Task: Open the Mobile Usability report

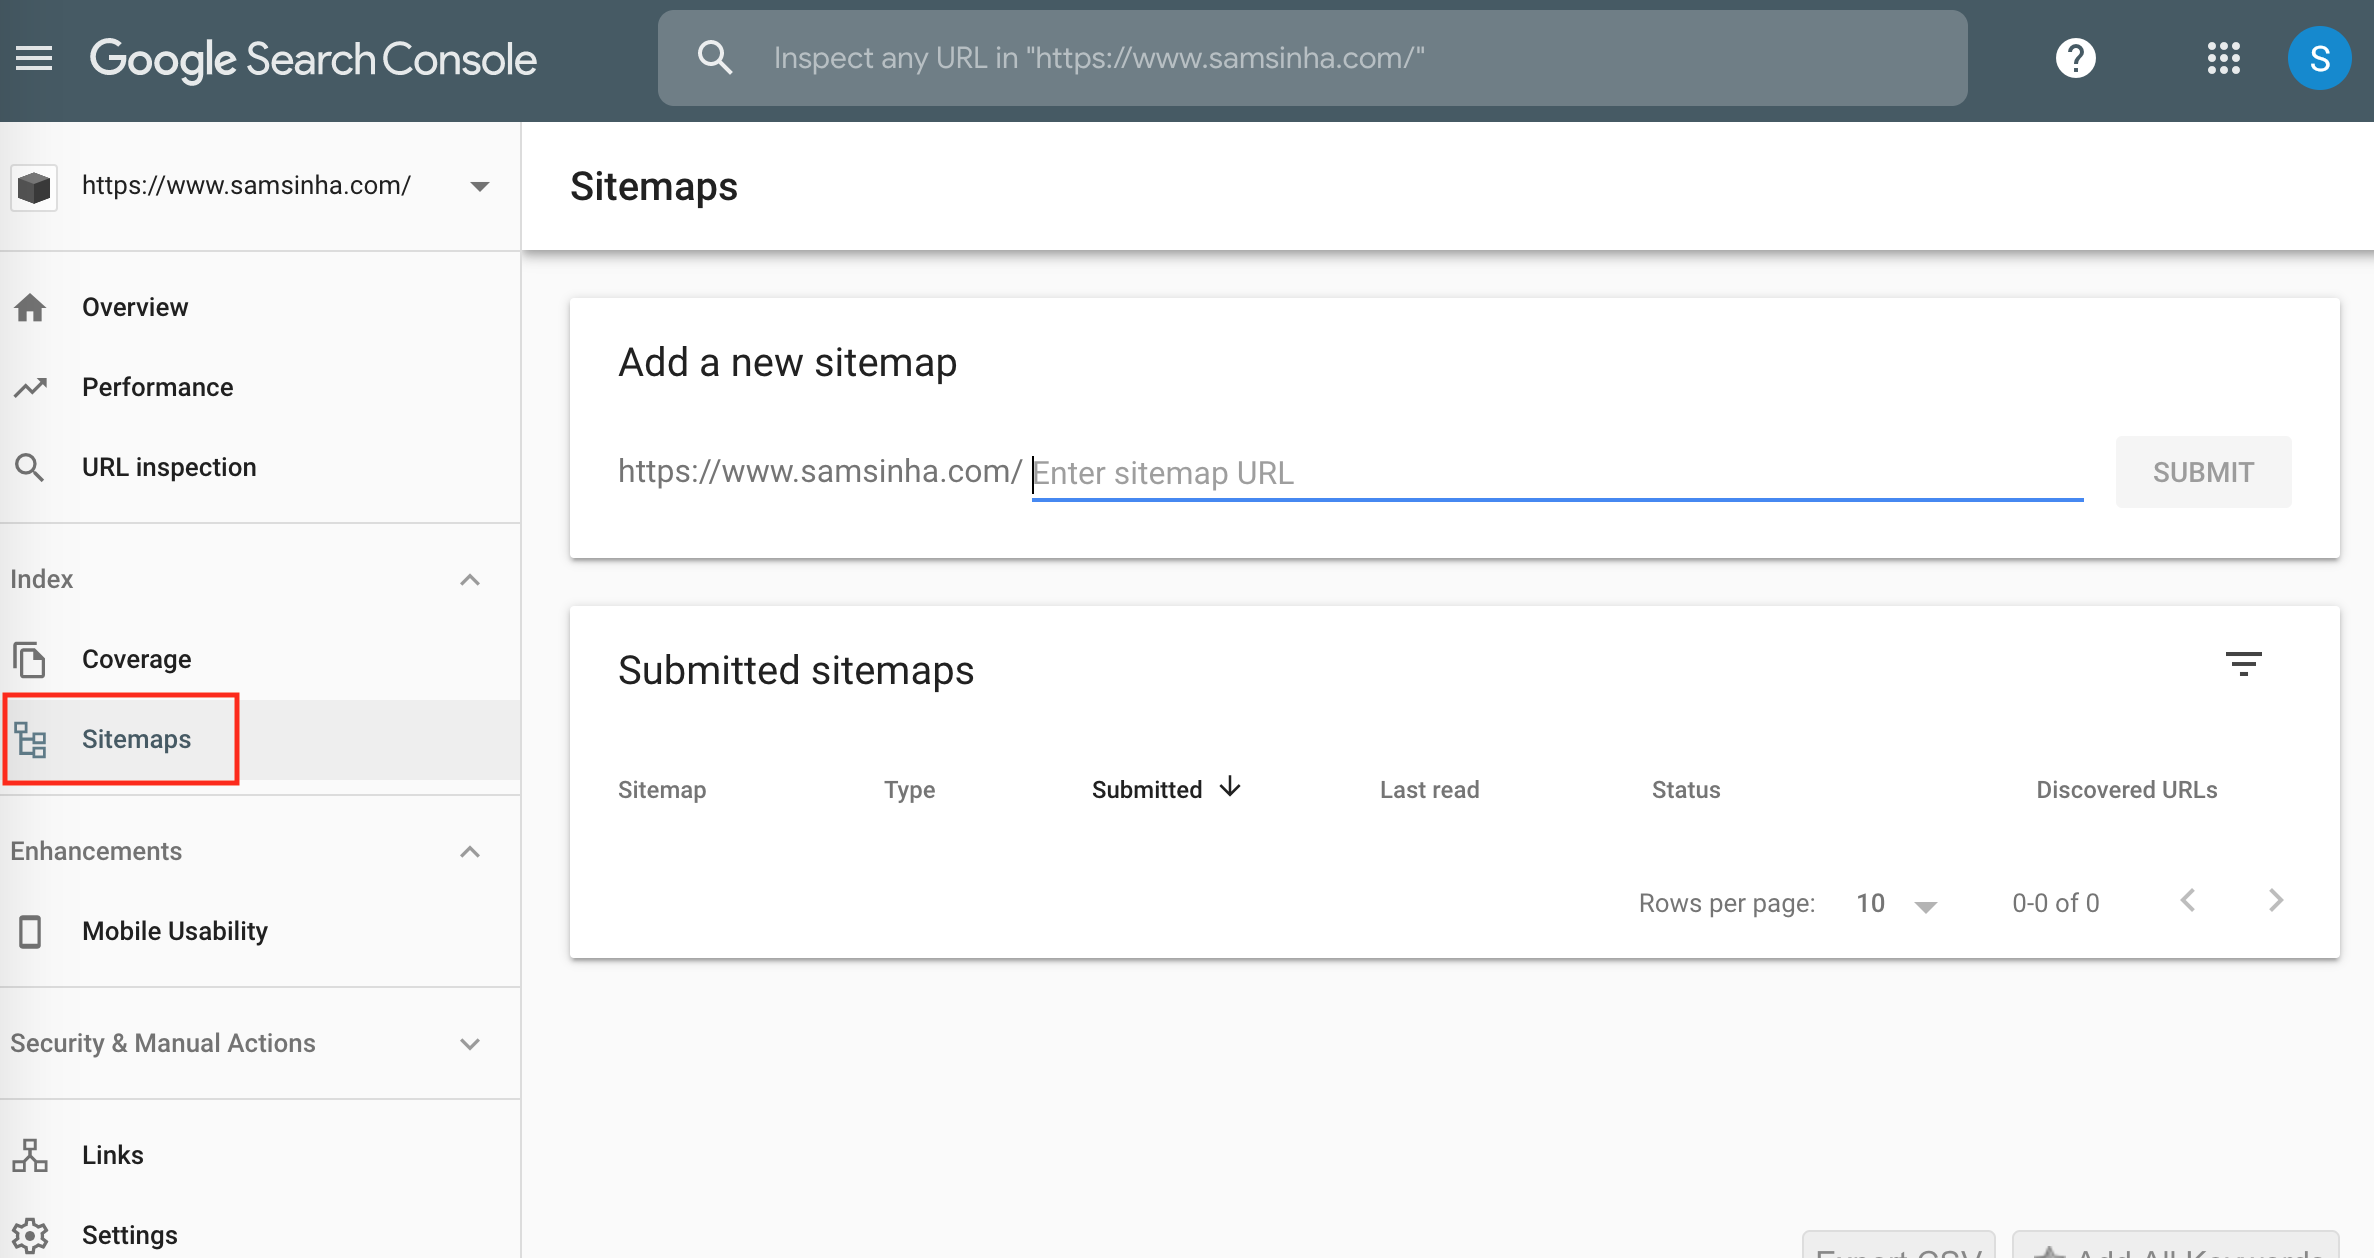Action: 260,931
